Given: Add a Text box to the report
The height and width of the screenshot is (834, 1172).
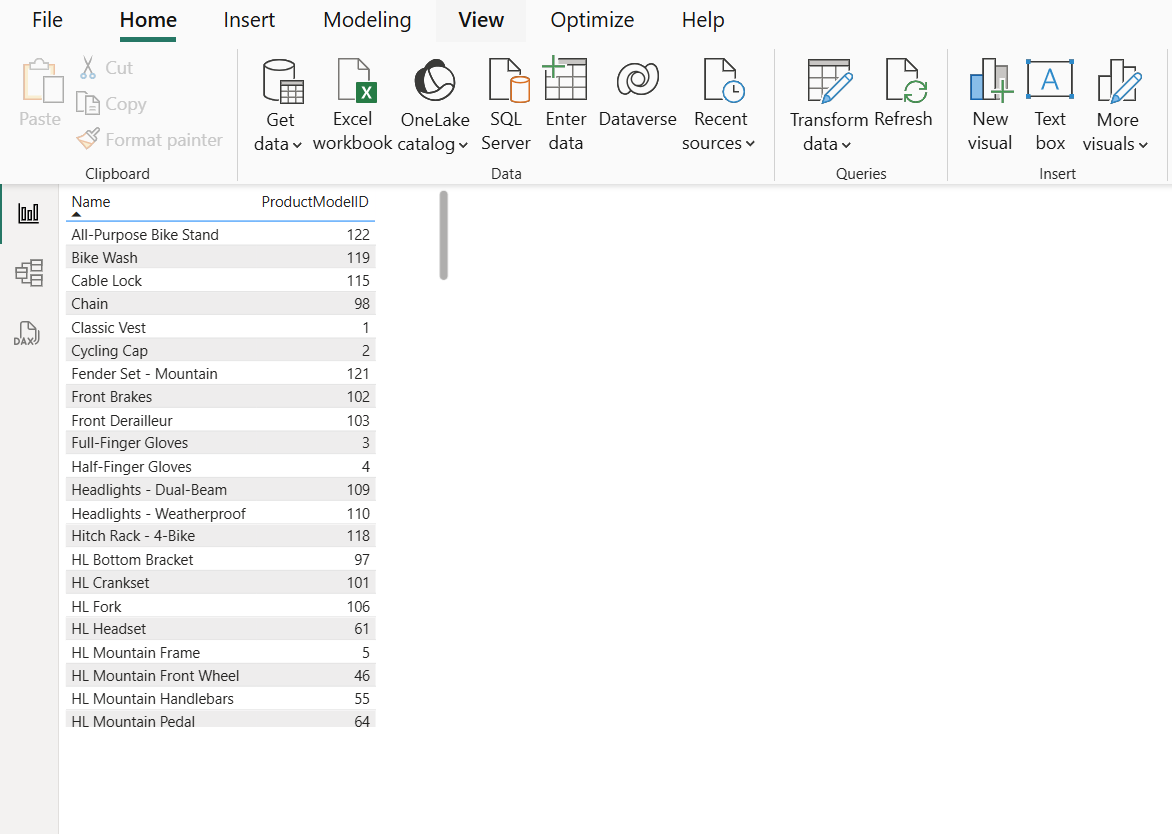Looking at the screenshot, I should (x=1050, y=103).
